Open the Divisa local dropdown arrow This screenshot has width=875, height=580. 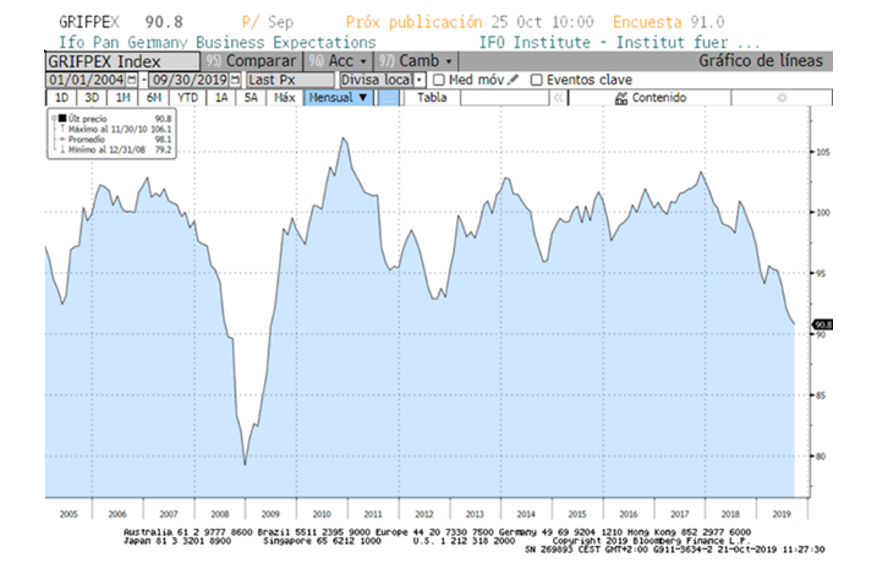point(419,80)
